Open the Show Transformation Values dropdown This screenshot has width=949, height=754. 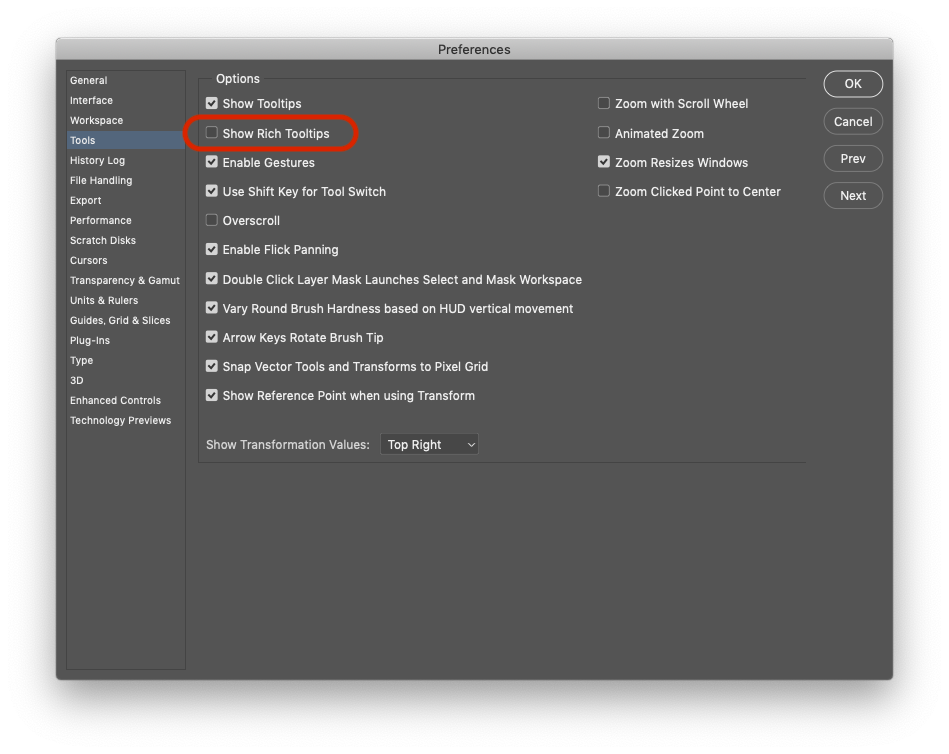pos(429,444)
